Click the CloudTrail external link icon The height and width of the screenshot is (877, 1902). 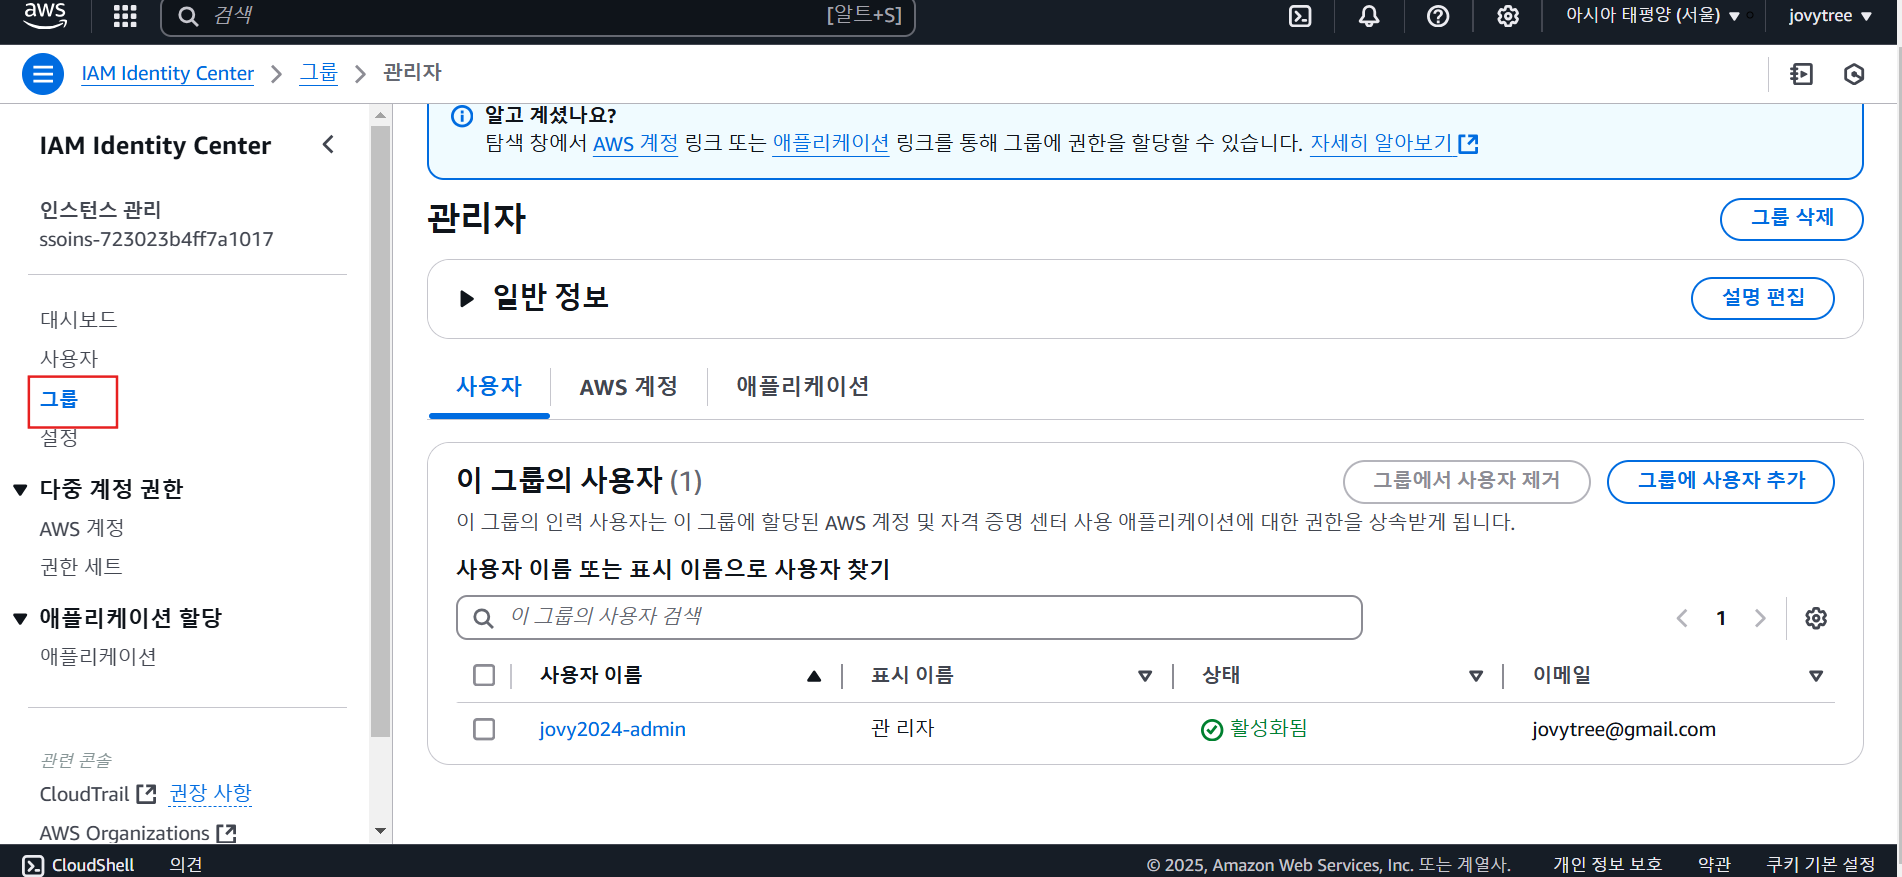[146, 794]
